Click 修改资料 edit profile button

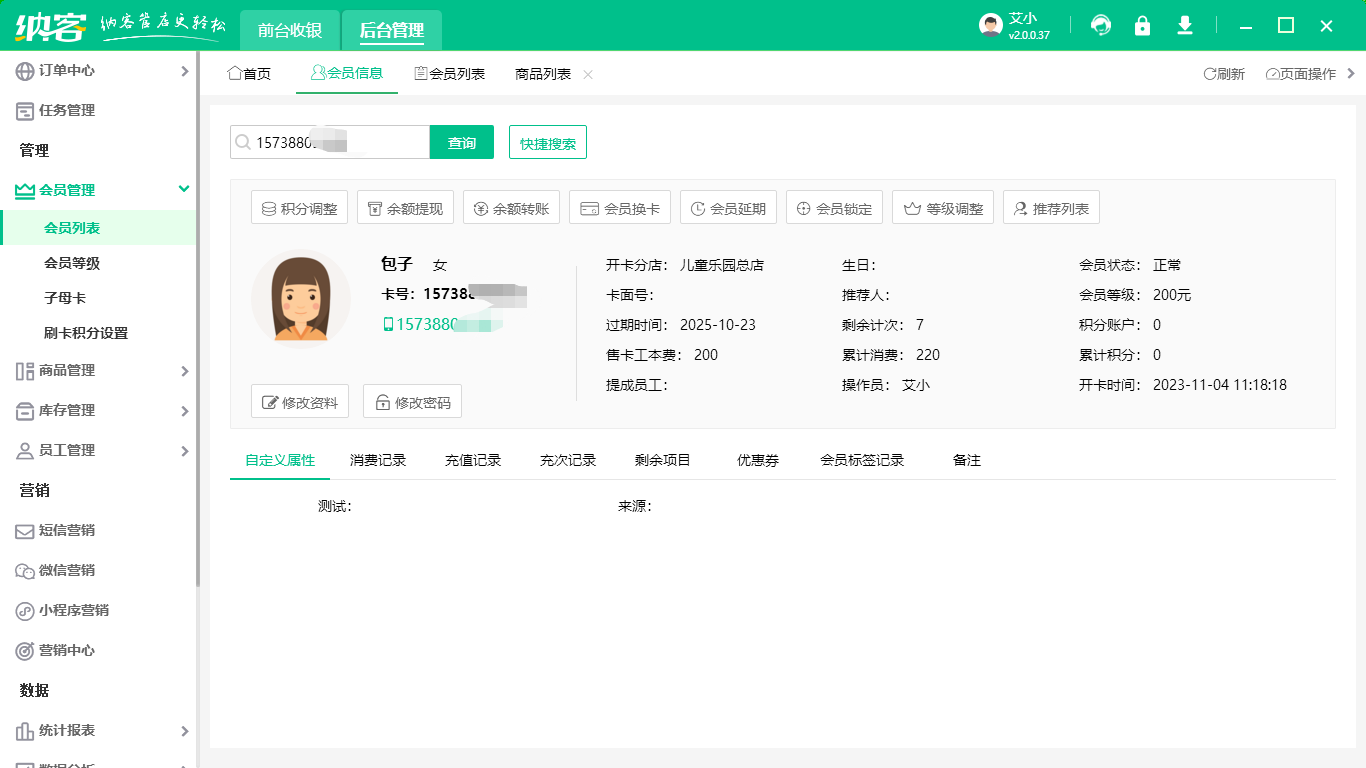300,402
